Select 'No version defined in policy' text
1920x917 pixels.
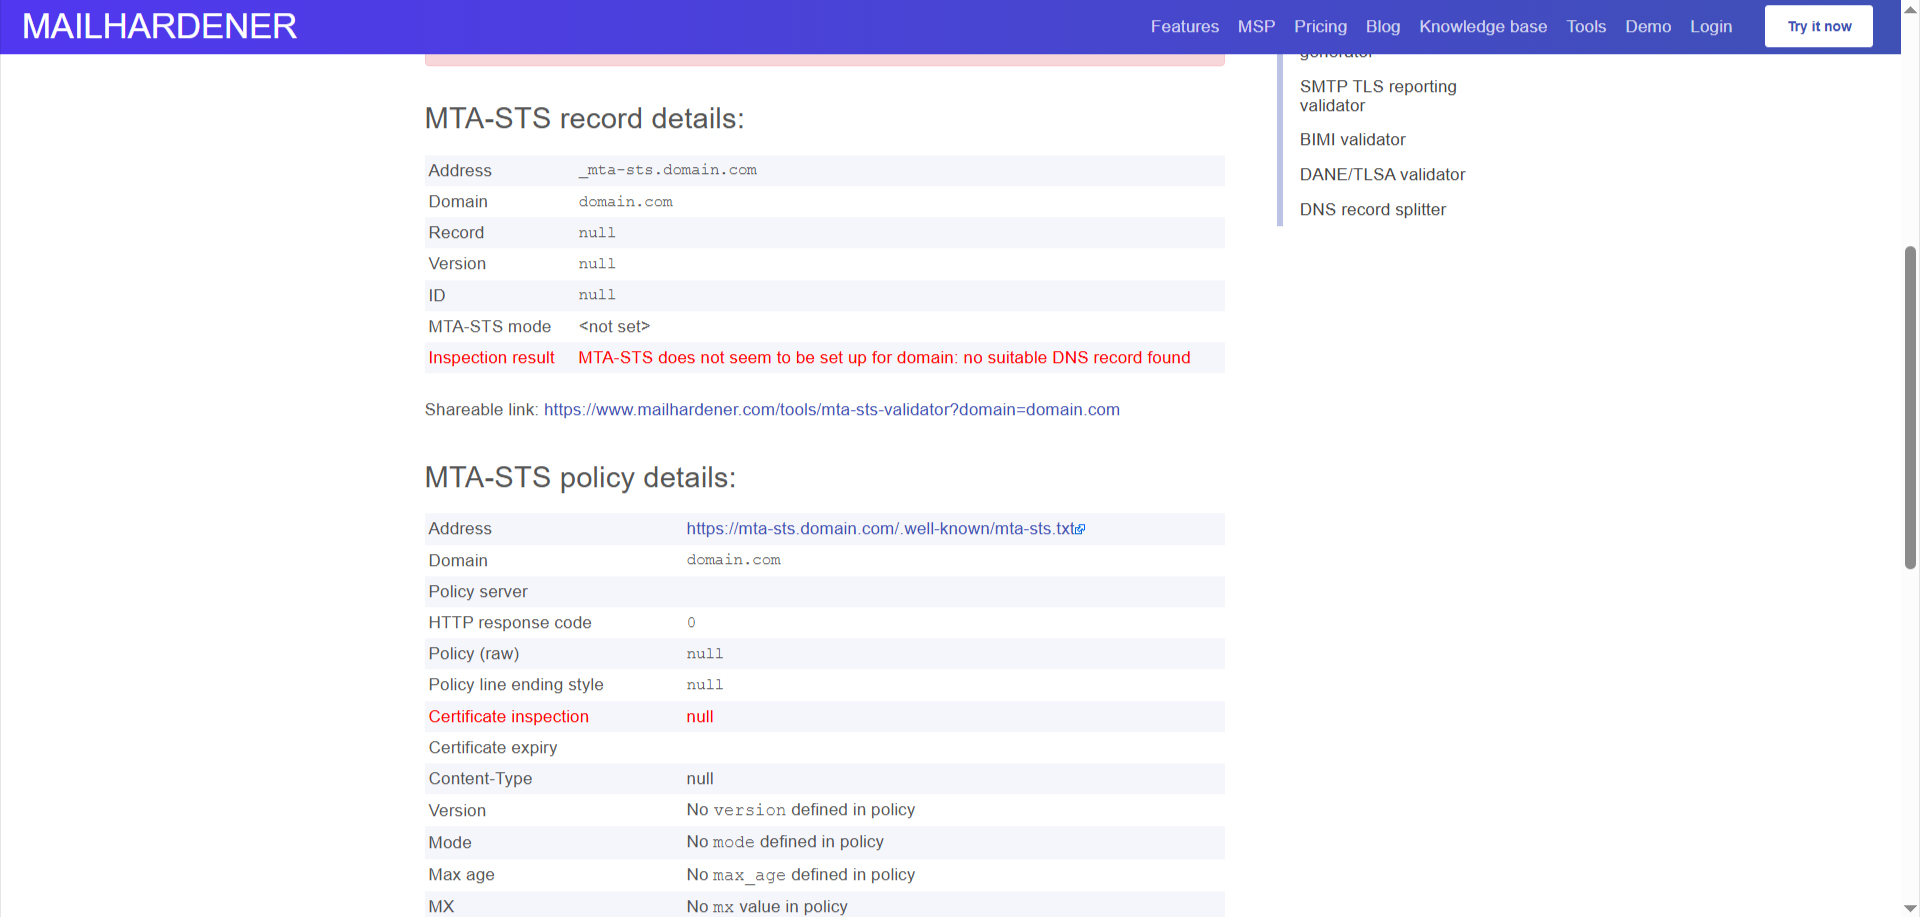pos(801,810)
